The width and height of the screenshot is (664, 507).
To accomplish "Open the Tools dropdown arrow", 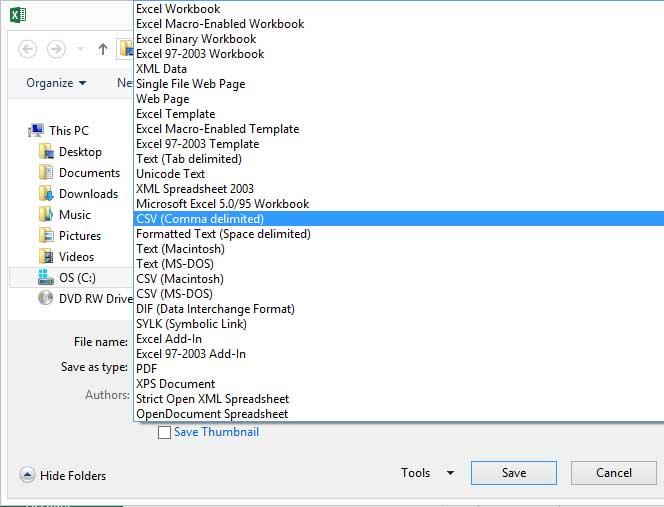I will 451,473.
